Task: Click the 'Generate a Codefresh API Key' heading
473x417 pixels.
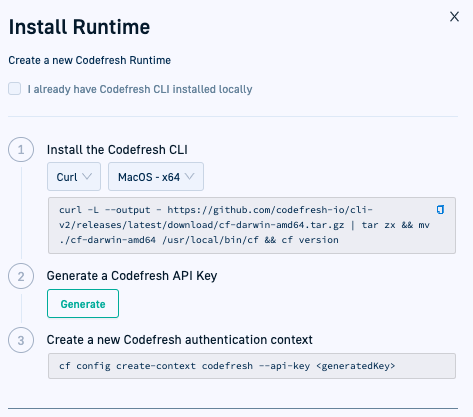Action: point(132,276)
